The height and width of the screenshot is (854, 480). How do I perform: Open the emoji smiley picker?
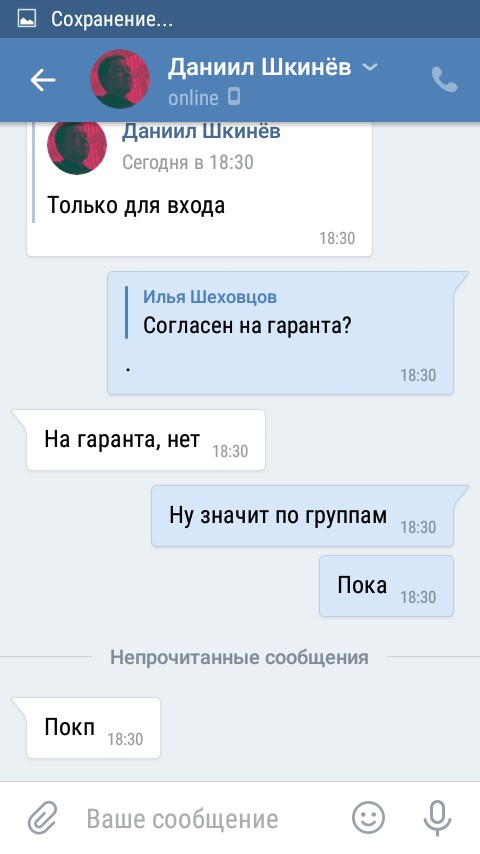pos(368,818)
